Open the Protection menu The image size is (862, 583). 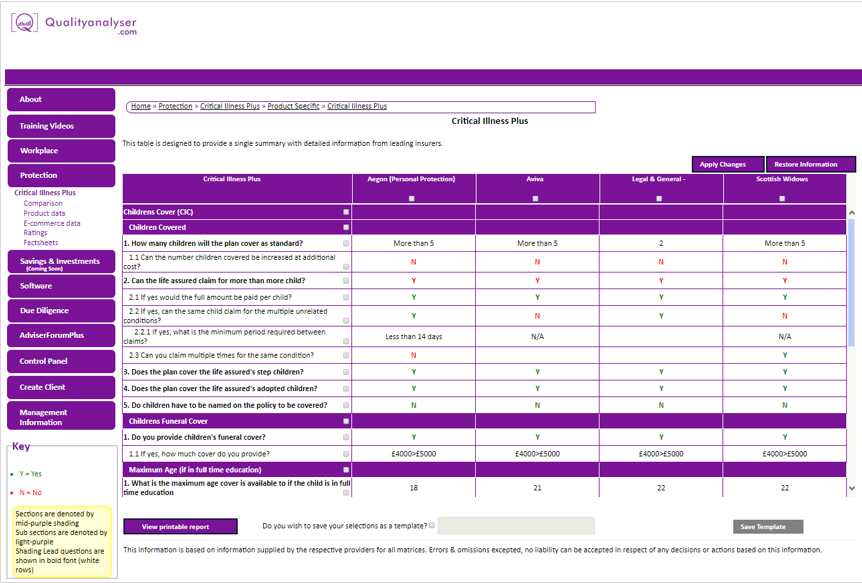[x=61, y=175]
